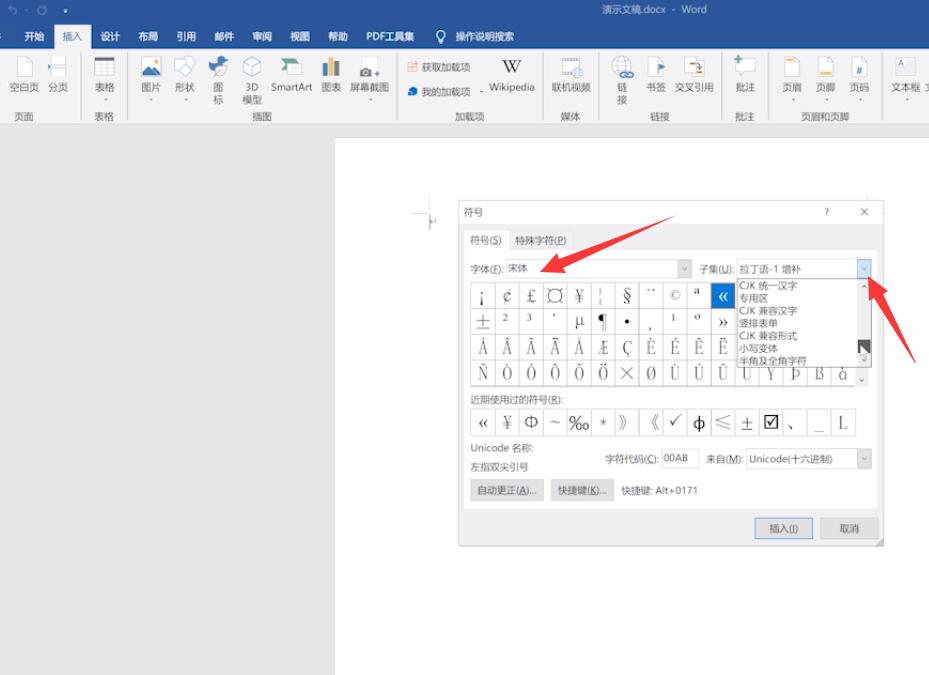929x675 pixels.
Task: Take a screenshot (屏幕截图)
Action: [x=369, y=78]
